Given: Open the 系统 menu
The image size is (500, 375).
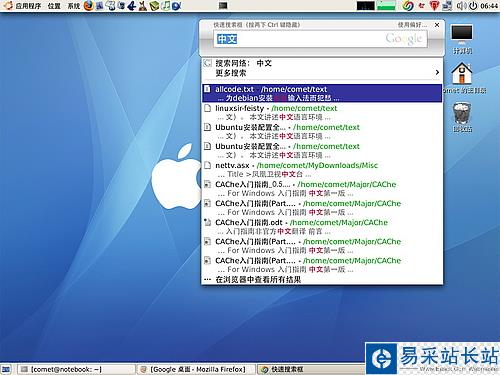Looking at the screenshot, I should click(74, 6).
